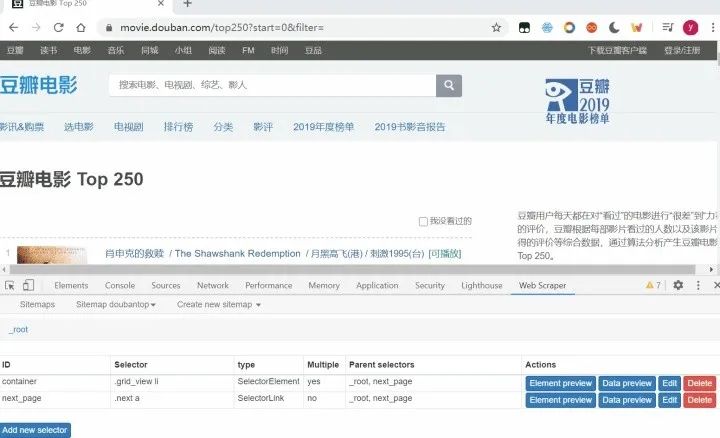Select the Web Scraper tab
This screenshot has width=720, height=438.
tap(542, 285)
